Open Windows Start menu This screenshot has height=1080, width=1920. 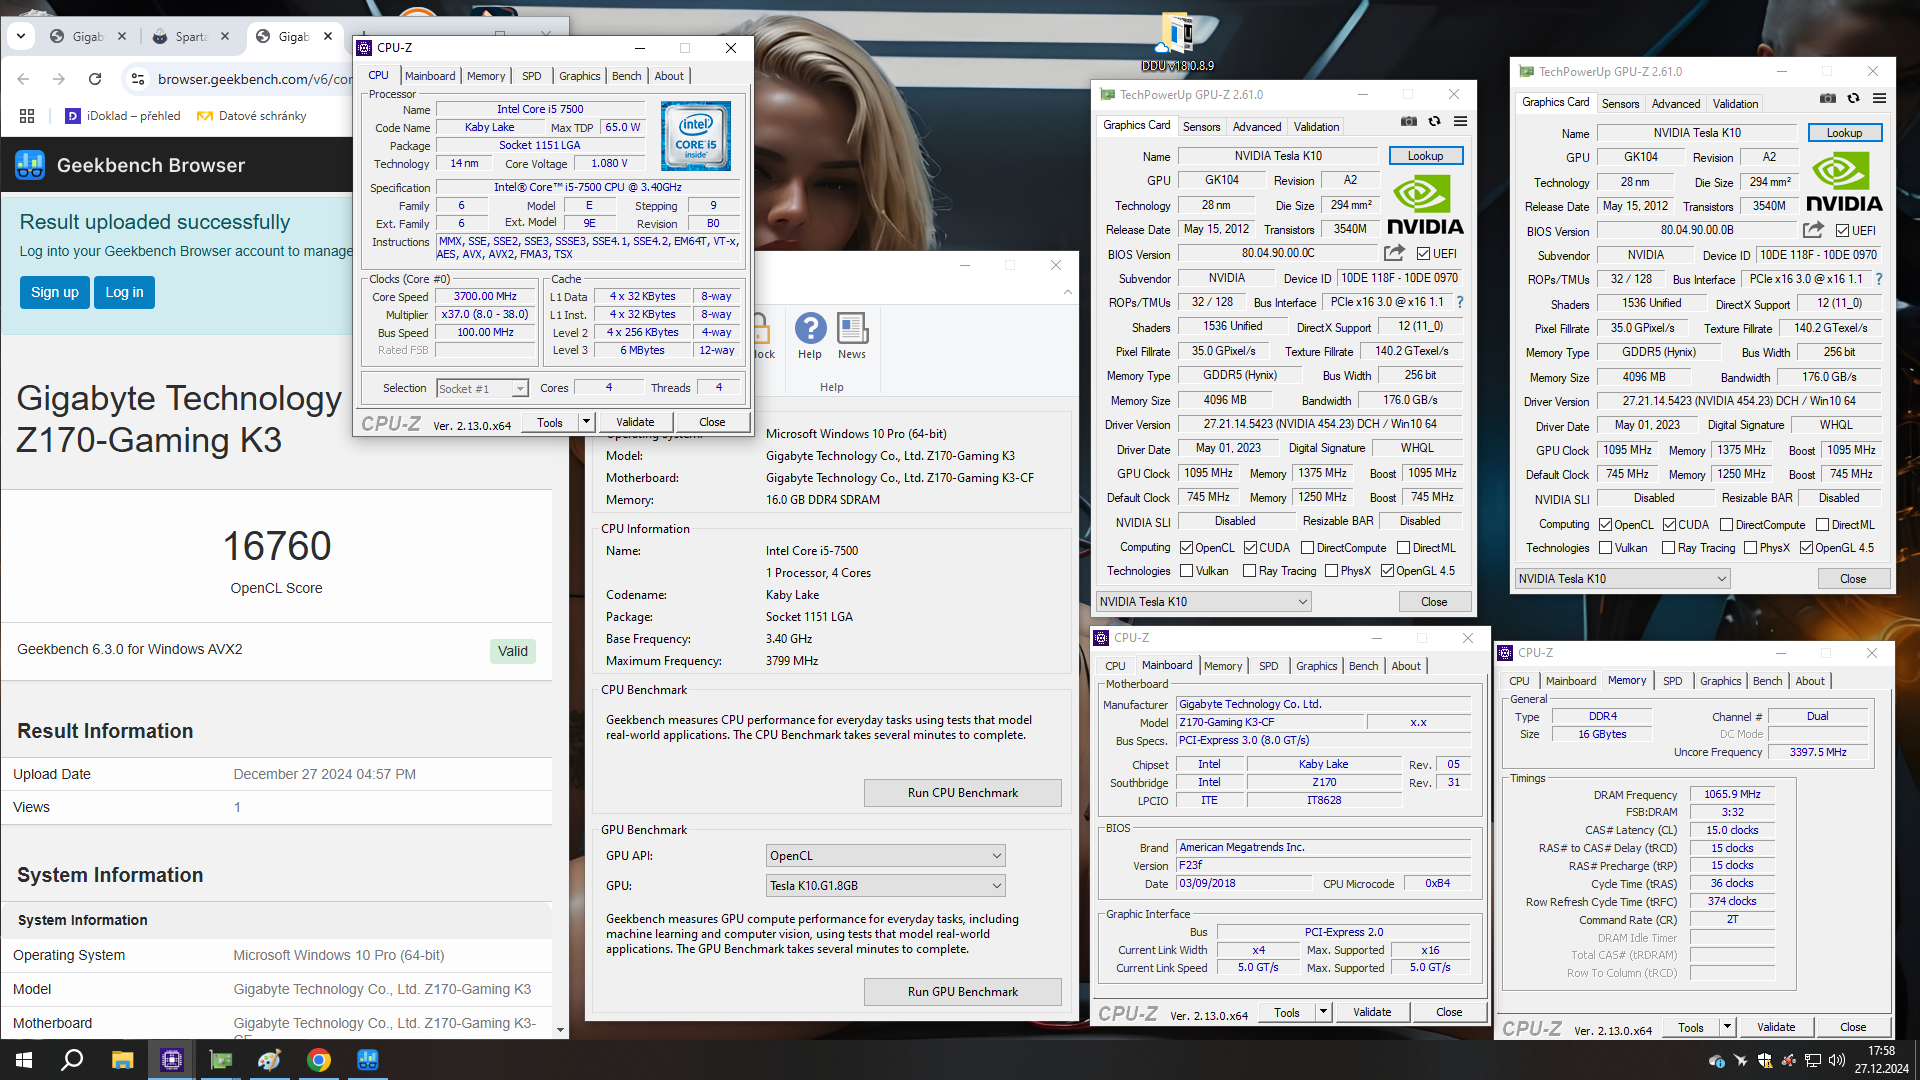tap(24, 1060)
